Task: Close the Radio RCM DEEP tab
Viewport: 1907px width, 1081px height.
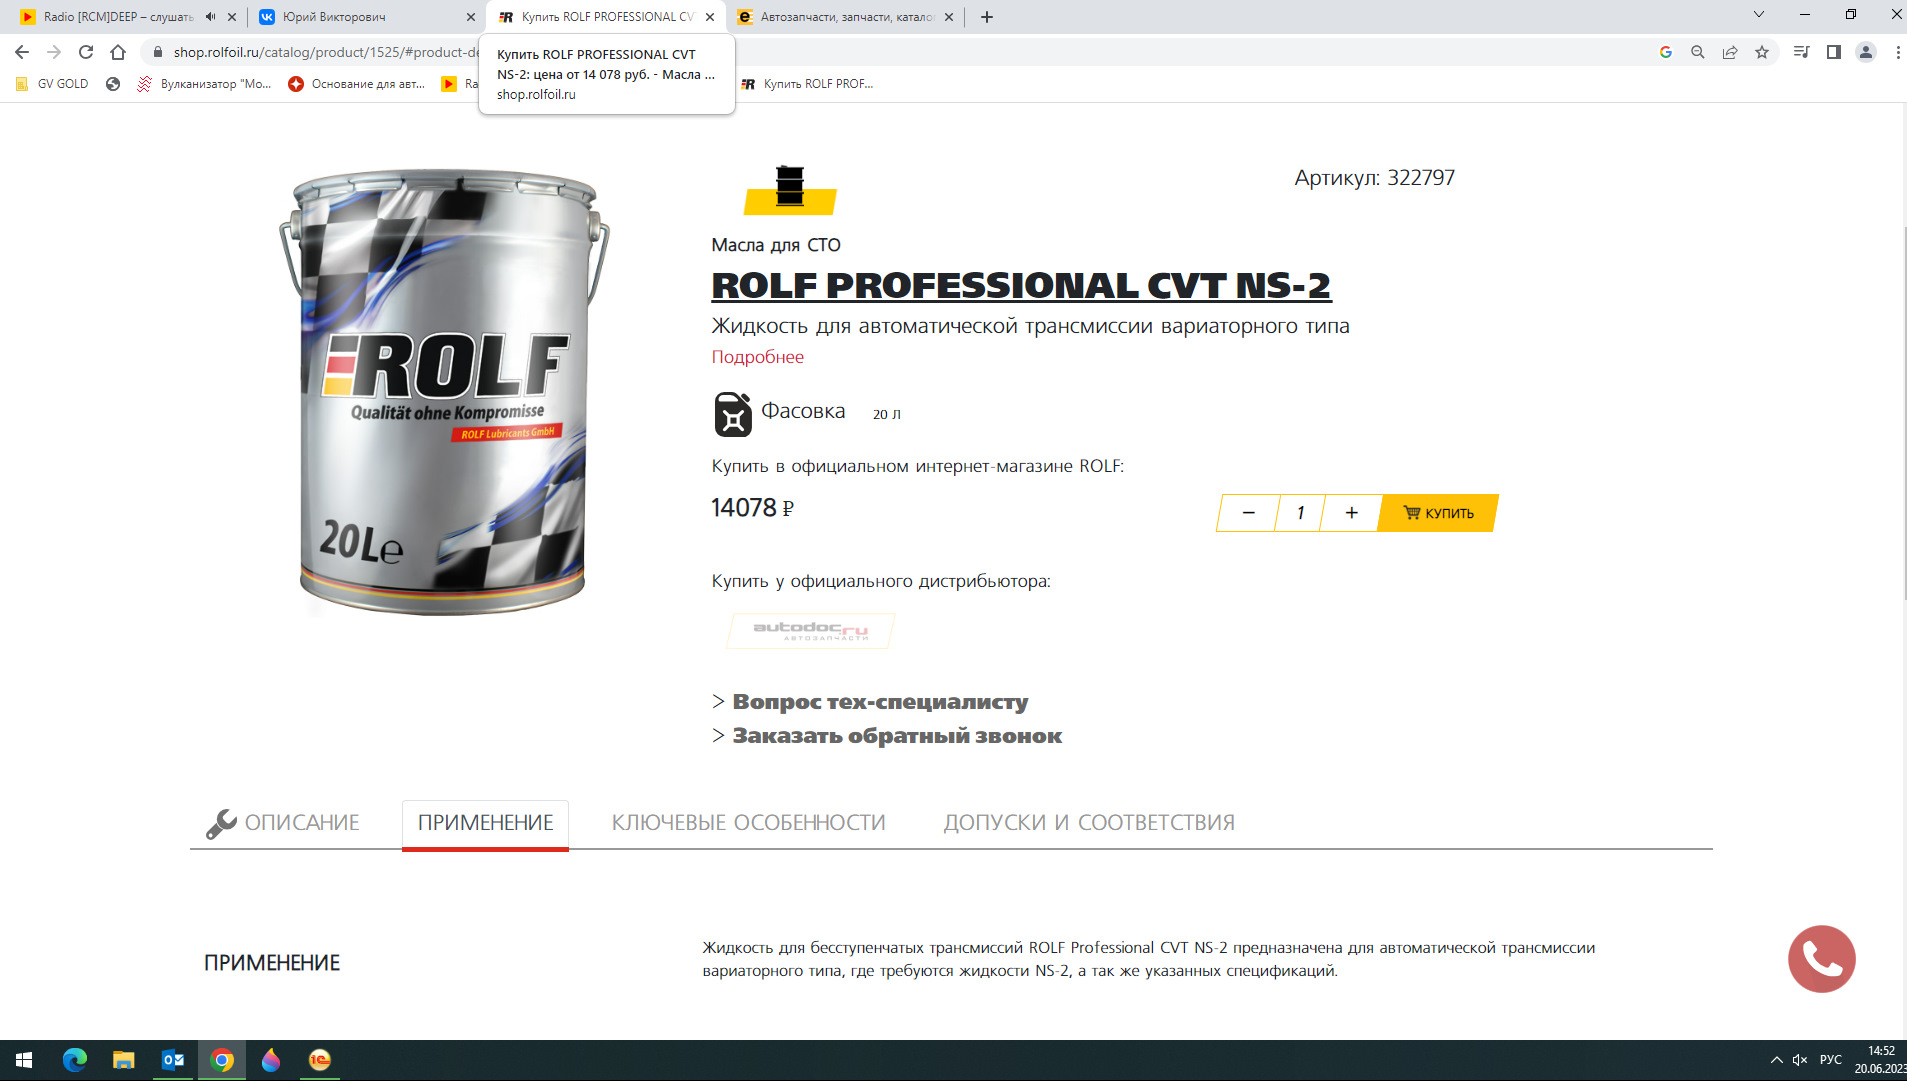Action: [x=232, y=17]
